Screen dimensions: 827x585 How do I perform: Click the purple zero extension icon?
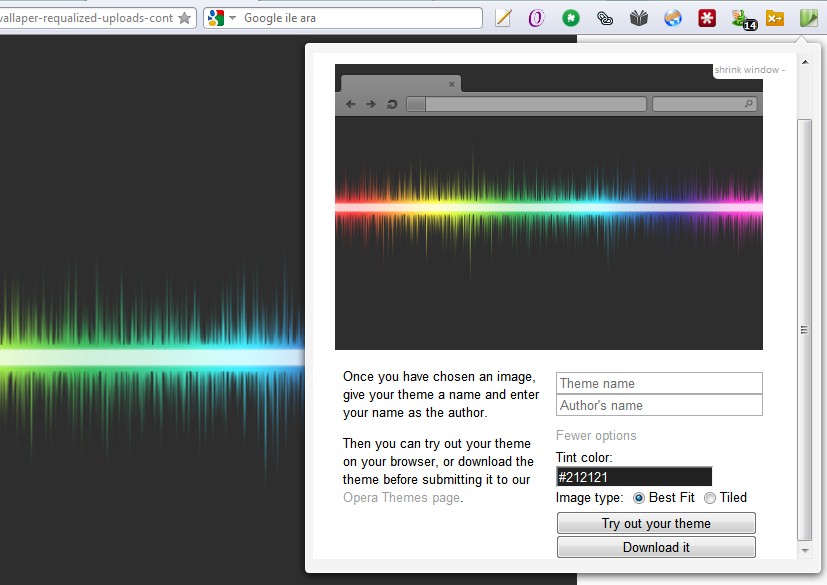tap(536, 18)
